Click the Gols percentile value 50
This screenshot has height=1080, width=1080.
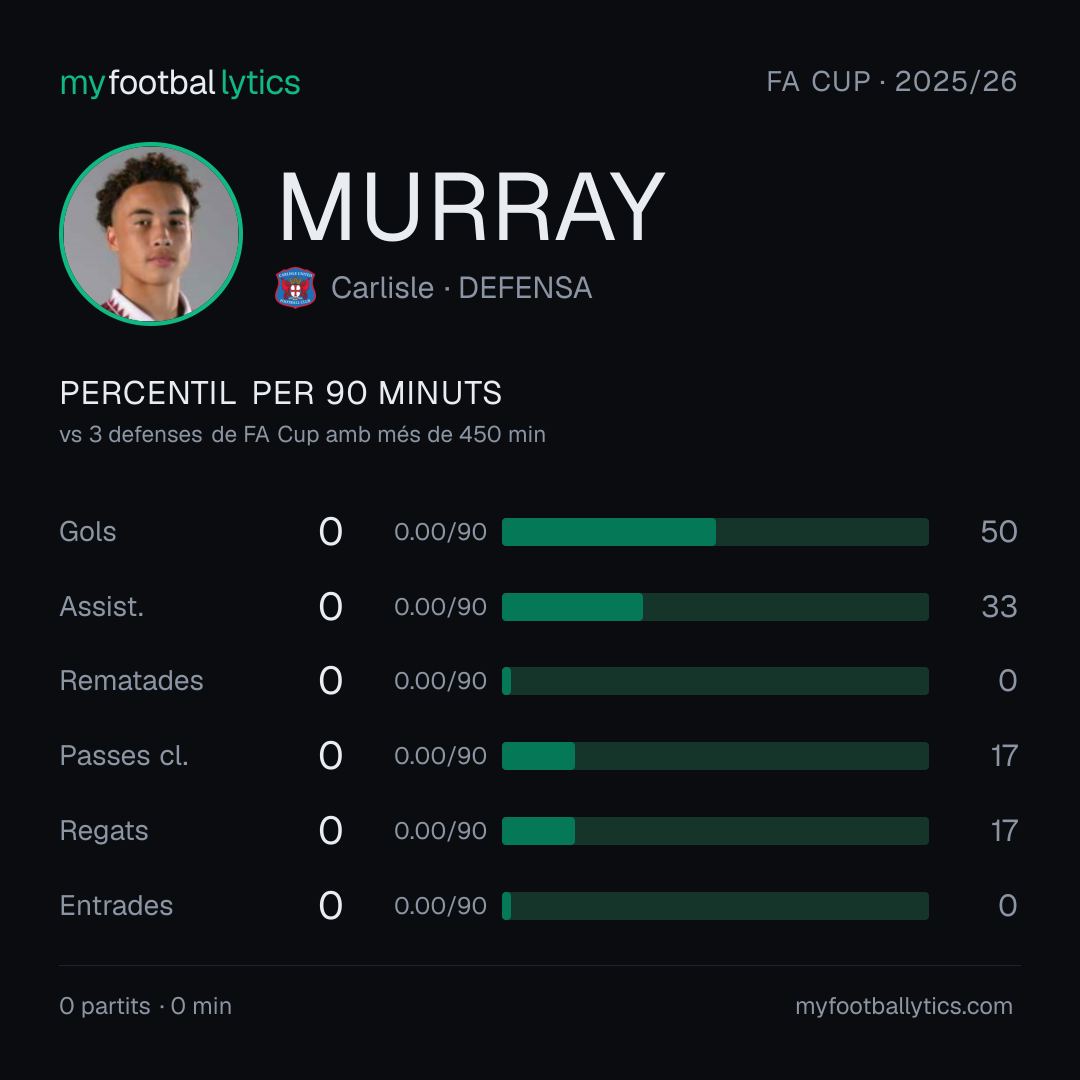coord(999,532)
